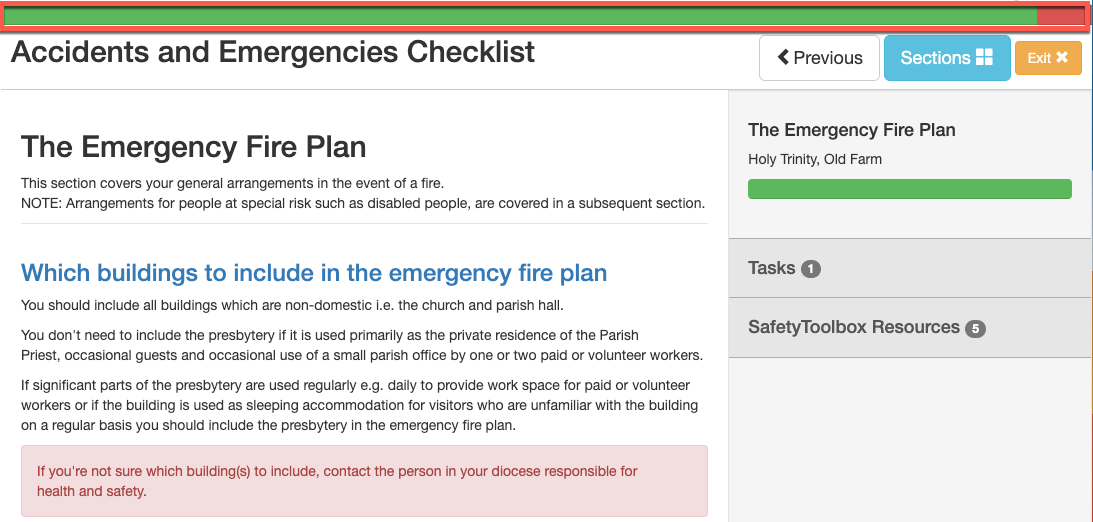Click the green portion of top progress bar
Screen dimensions: 1093x522
tap(521, 16)
